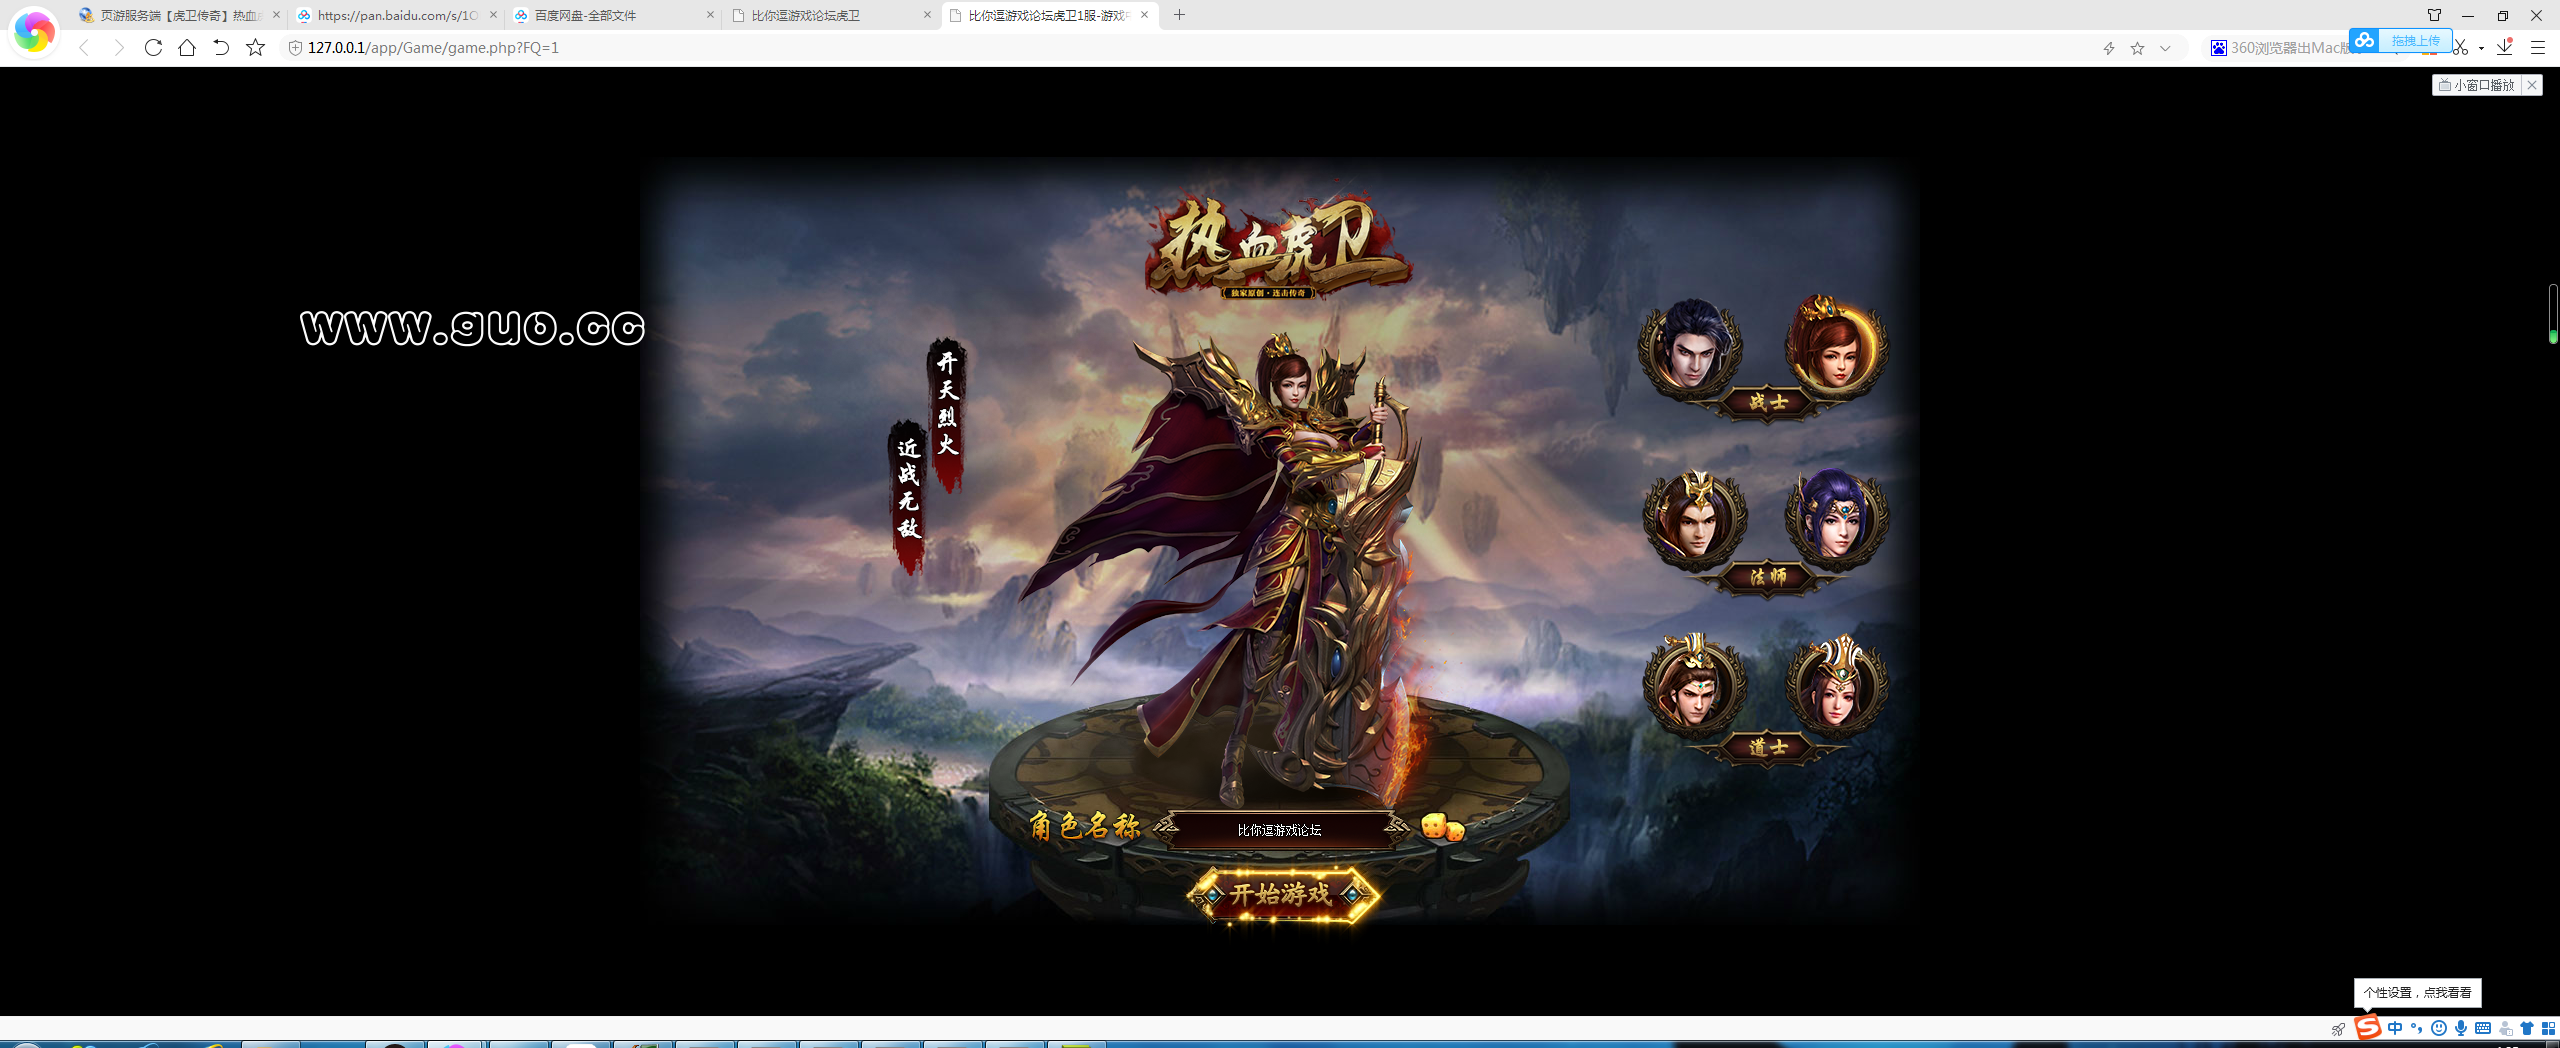Screen dimensions: 2560x1048
Task: Bookmark page with address-bar star icon
Action: click(2137, 48)
